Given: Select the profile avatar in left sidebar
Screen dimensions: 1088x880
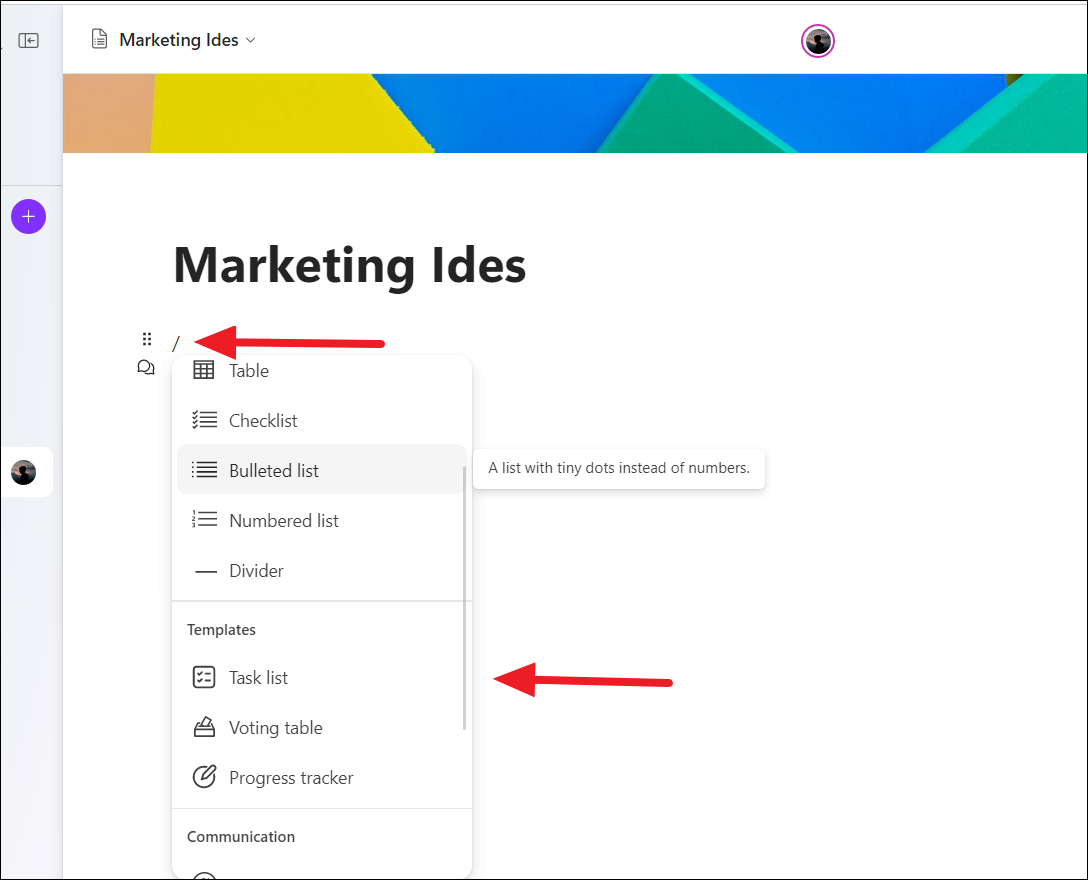Looking at the screenshot, I should tap(24, 472).
